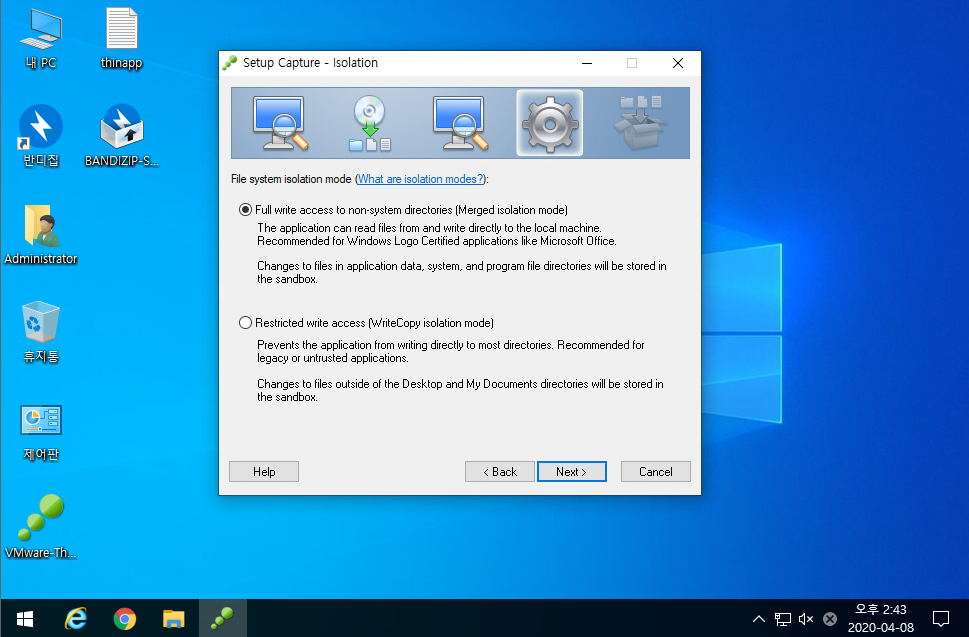
Task: Select the 제어판 control panel icon
Action: (x=41, y=431)
